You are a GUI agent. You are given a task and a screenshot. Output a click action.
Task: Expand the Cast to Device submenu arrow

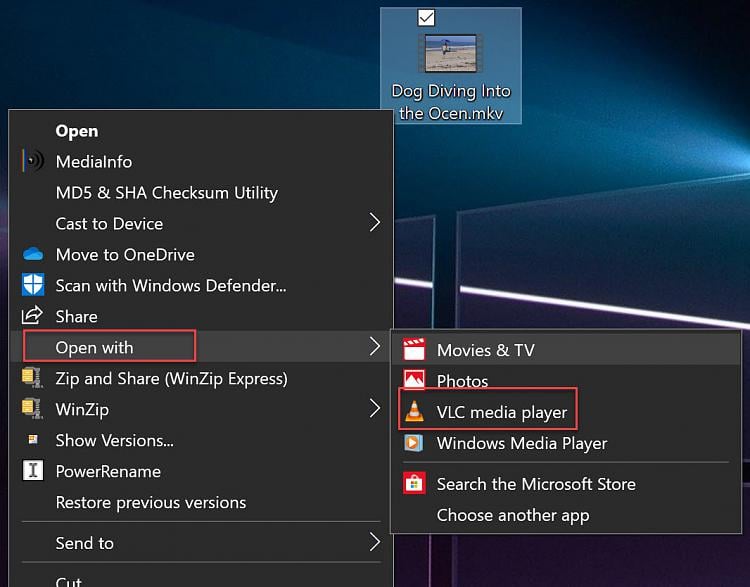point(375,222)
